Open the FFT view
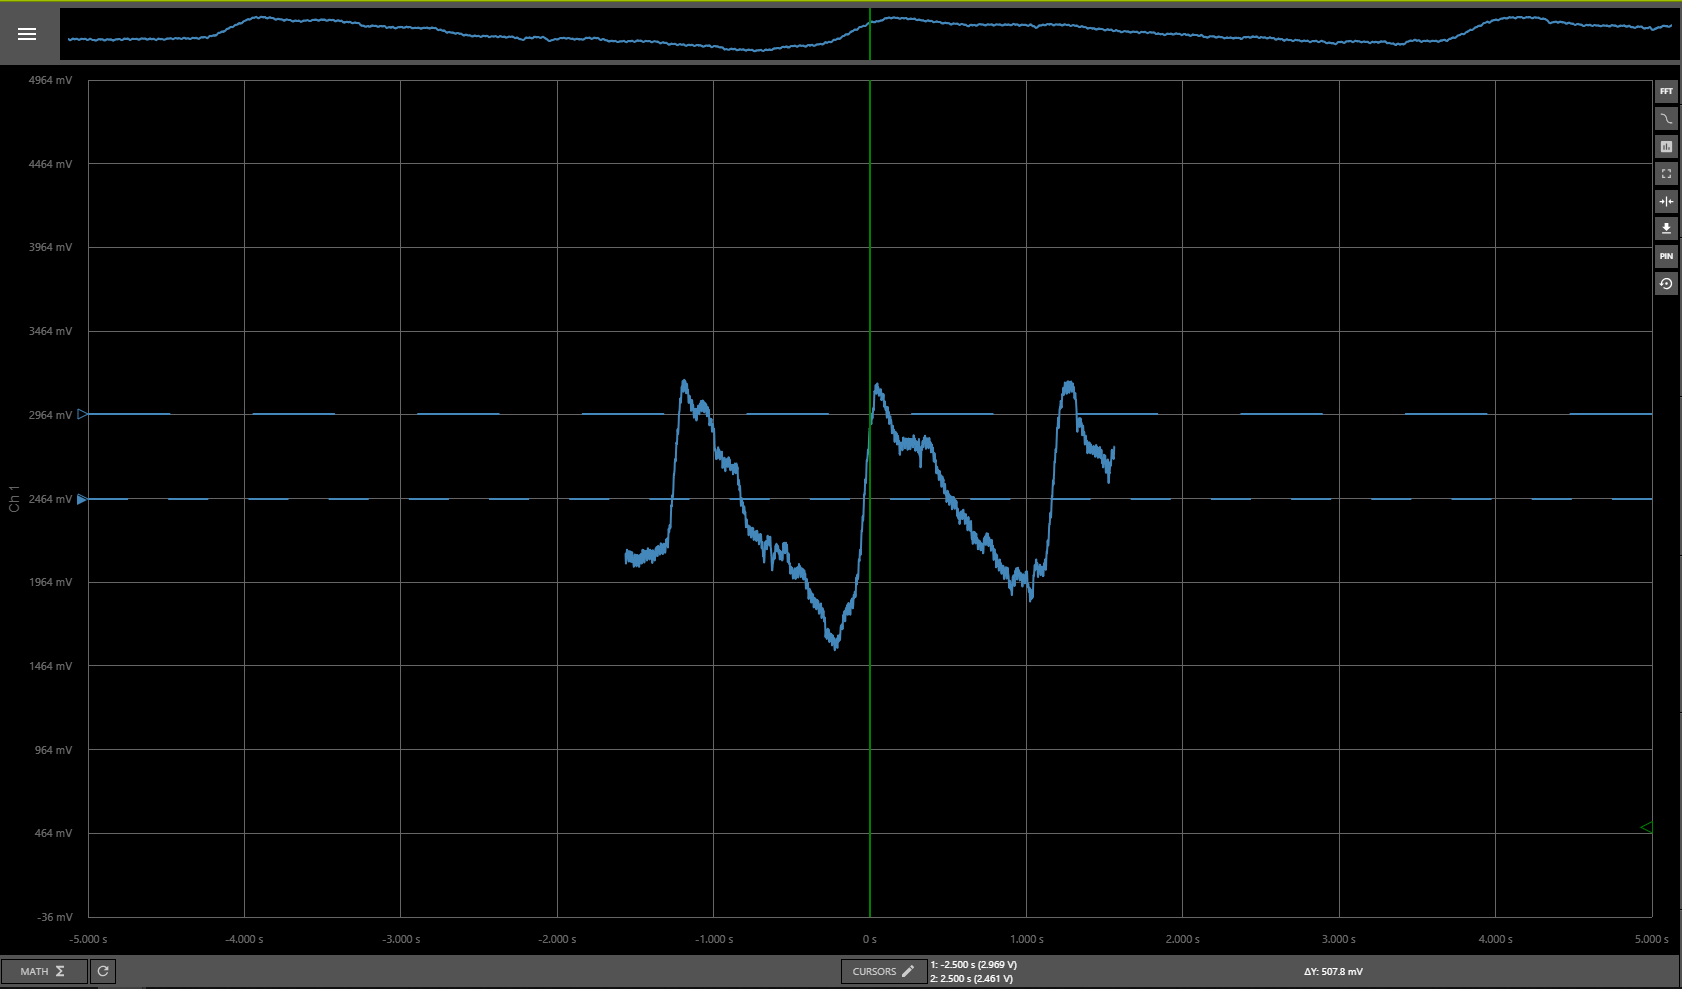 point(1666,91)
